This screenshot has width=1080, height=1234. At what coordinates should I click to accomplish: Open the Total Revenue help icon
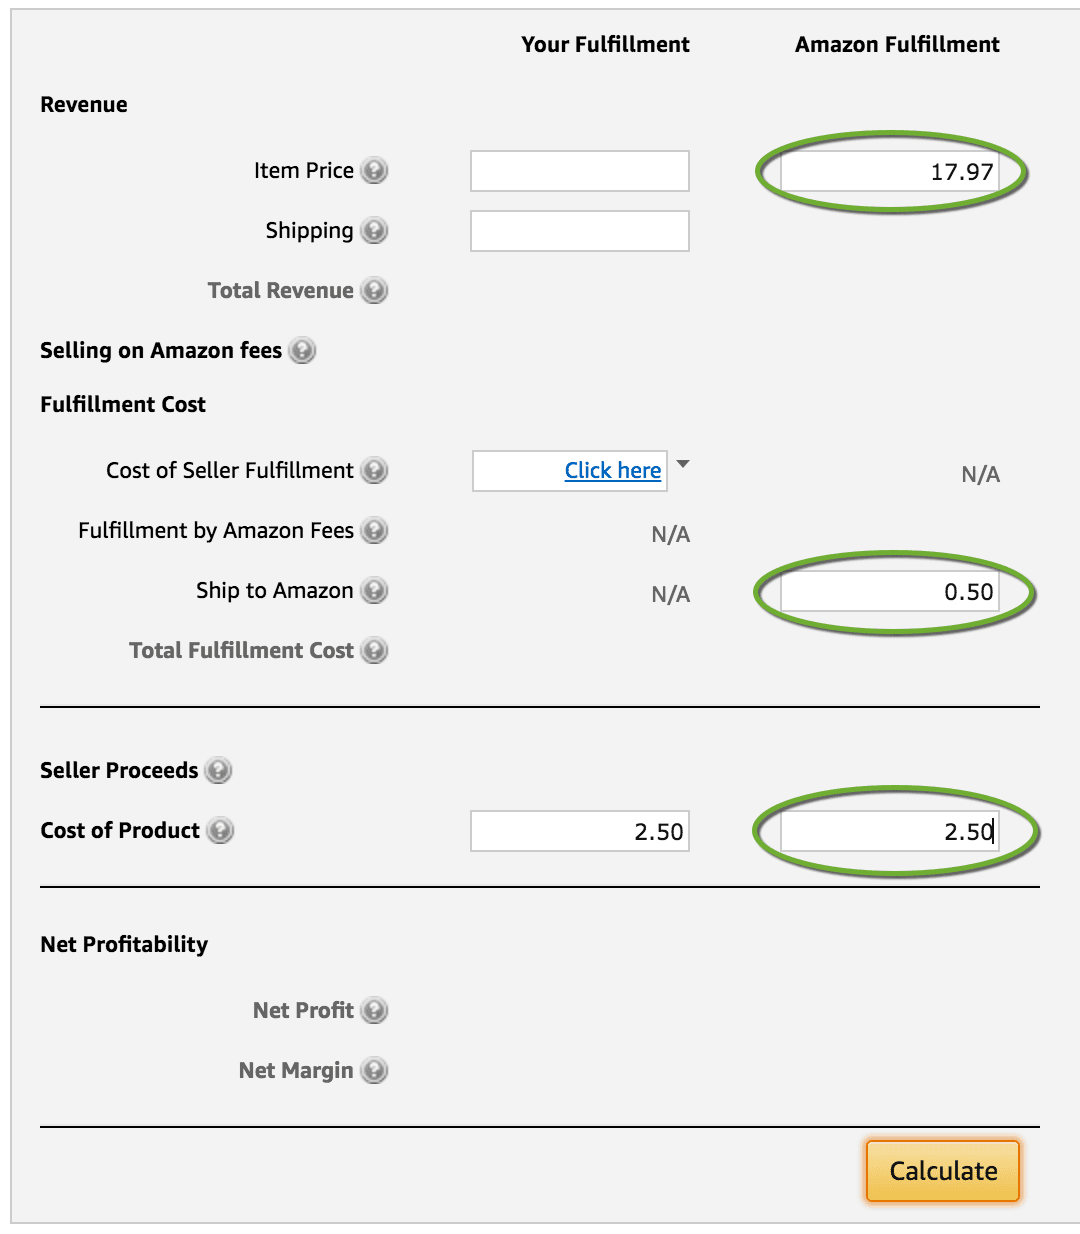click(x=374, y=291)
